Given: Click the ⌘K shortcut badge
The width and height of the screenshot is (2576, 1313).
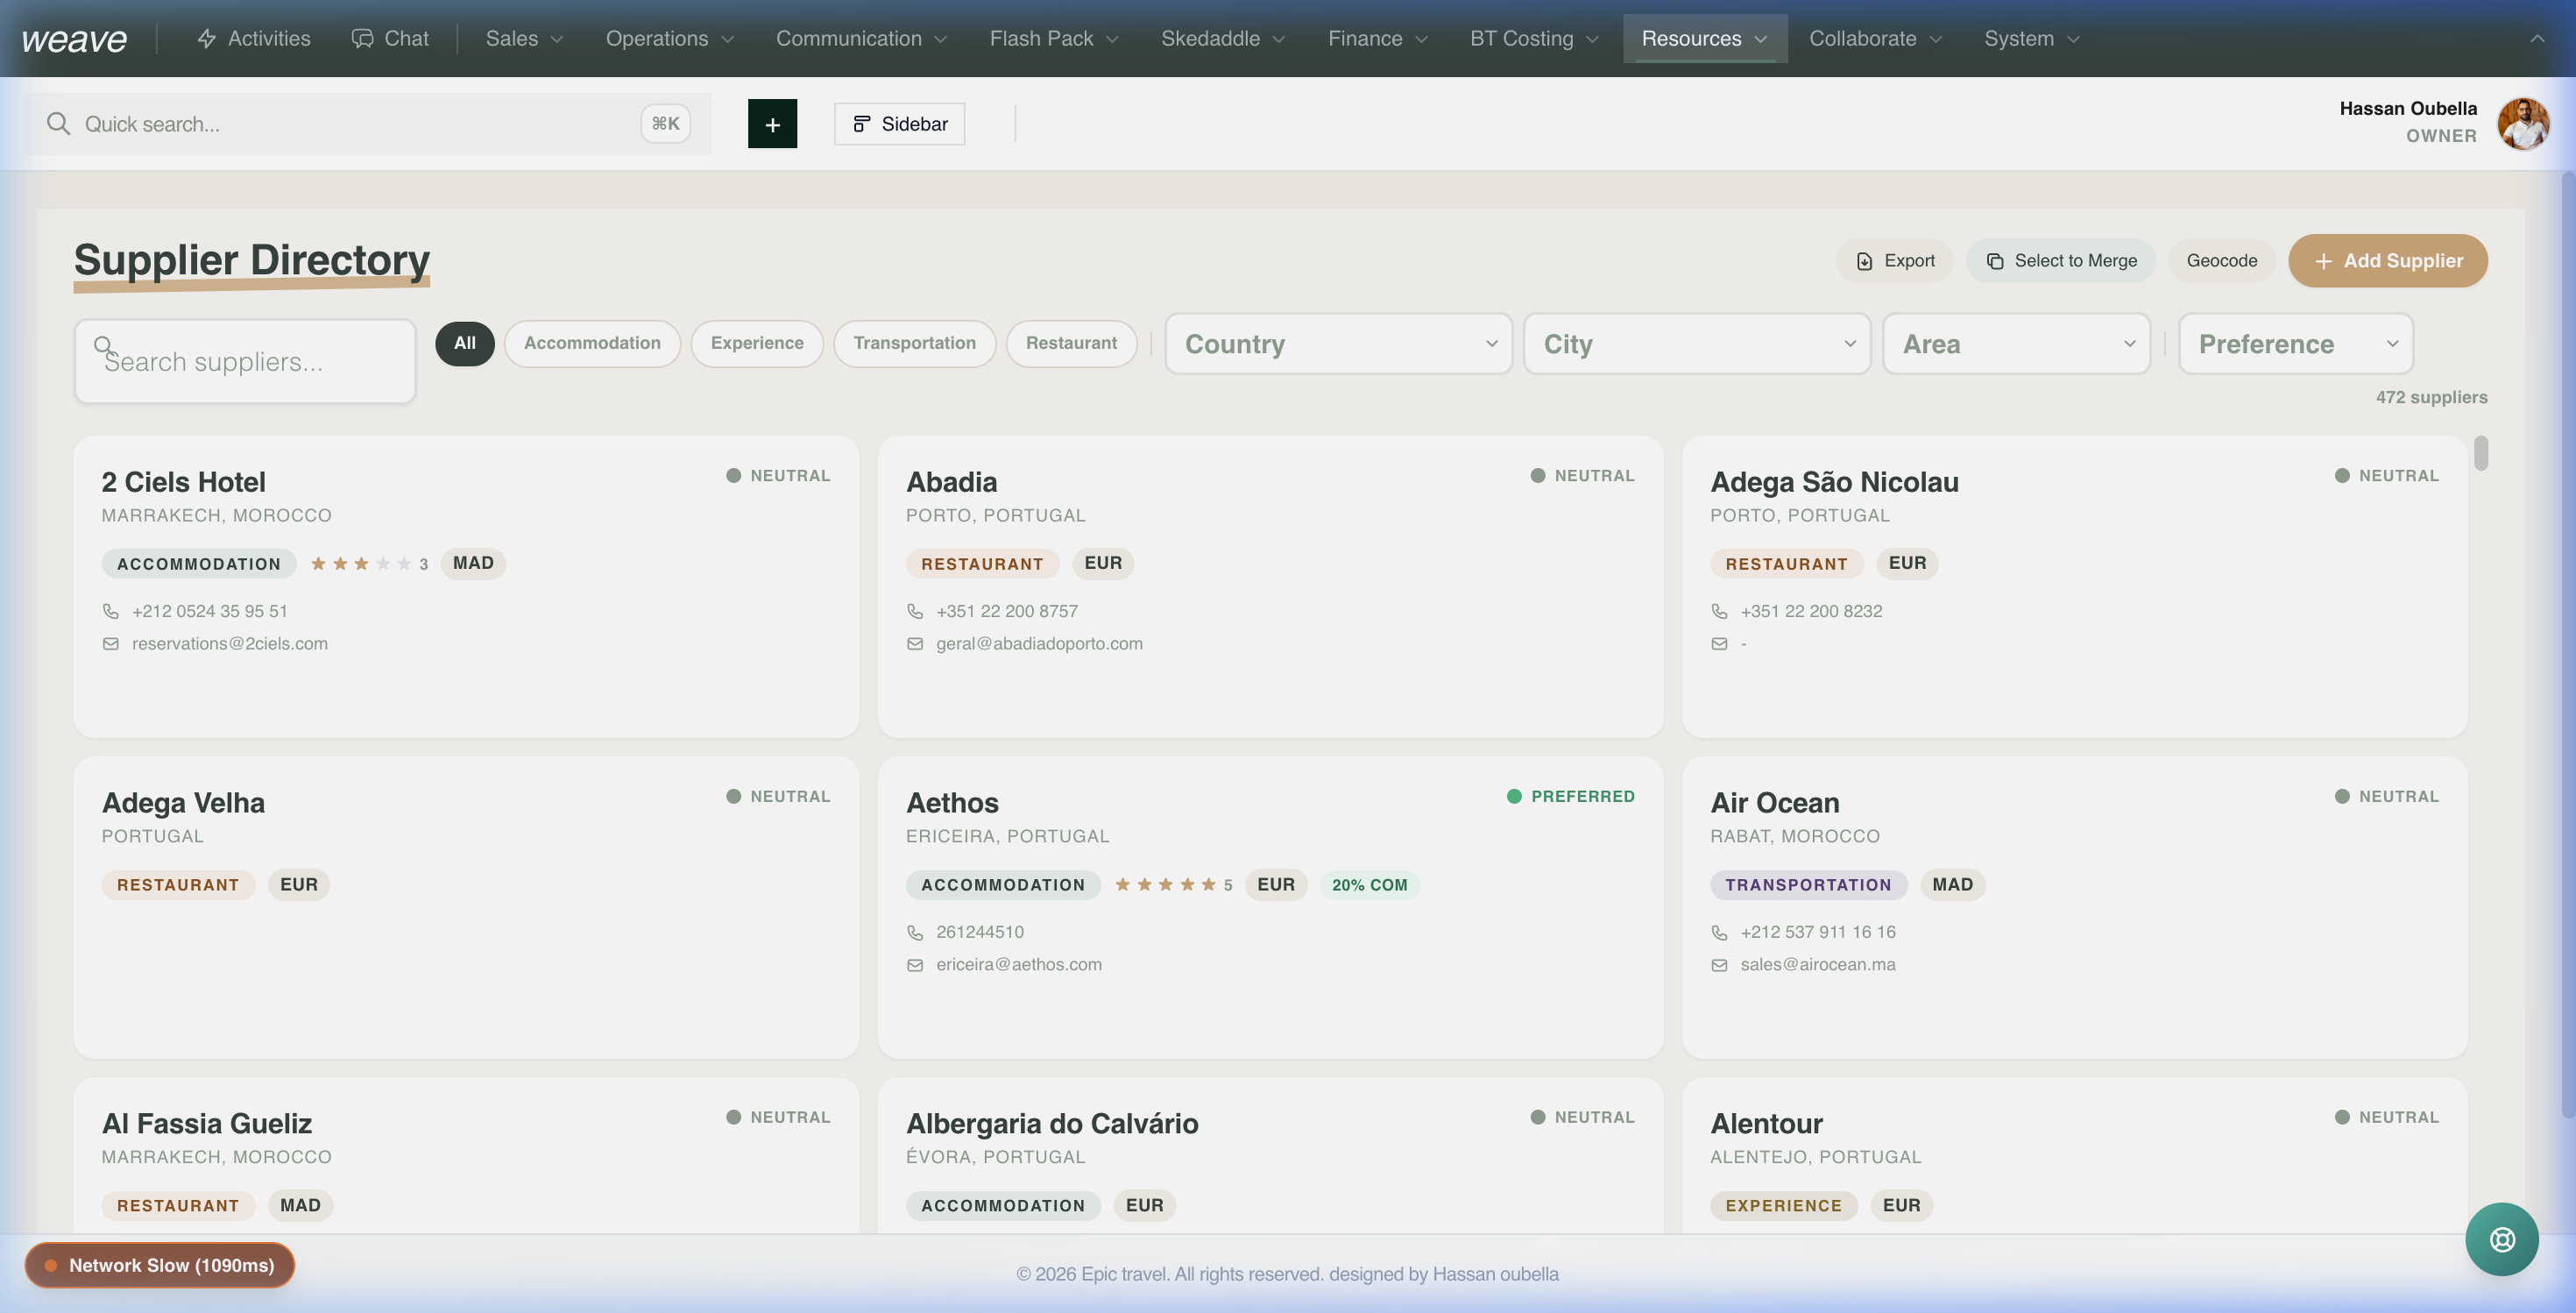Looking at the screenshot, I should tap(665, 124).
